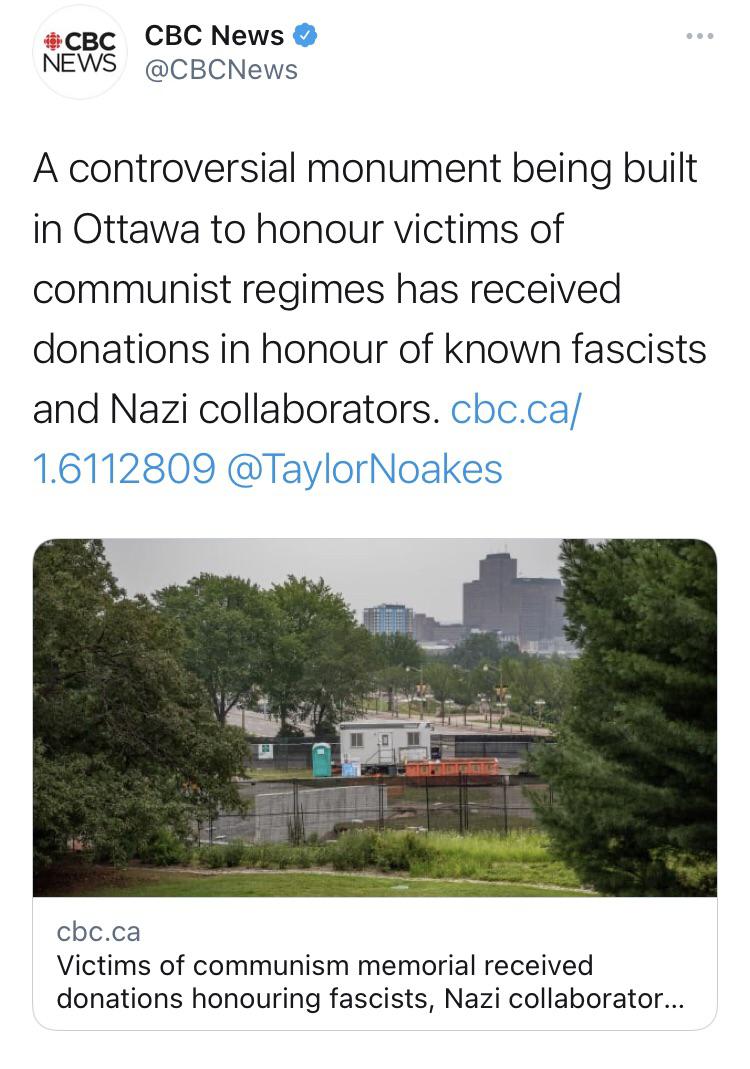Image resolution: width=750 pixels, height=1069 pixels.
Task: Click the CBC News display name
Action: (214, 36)
